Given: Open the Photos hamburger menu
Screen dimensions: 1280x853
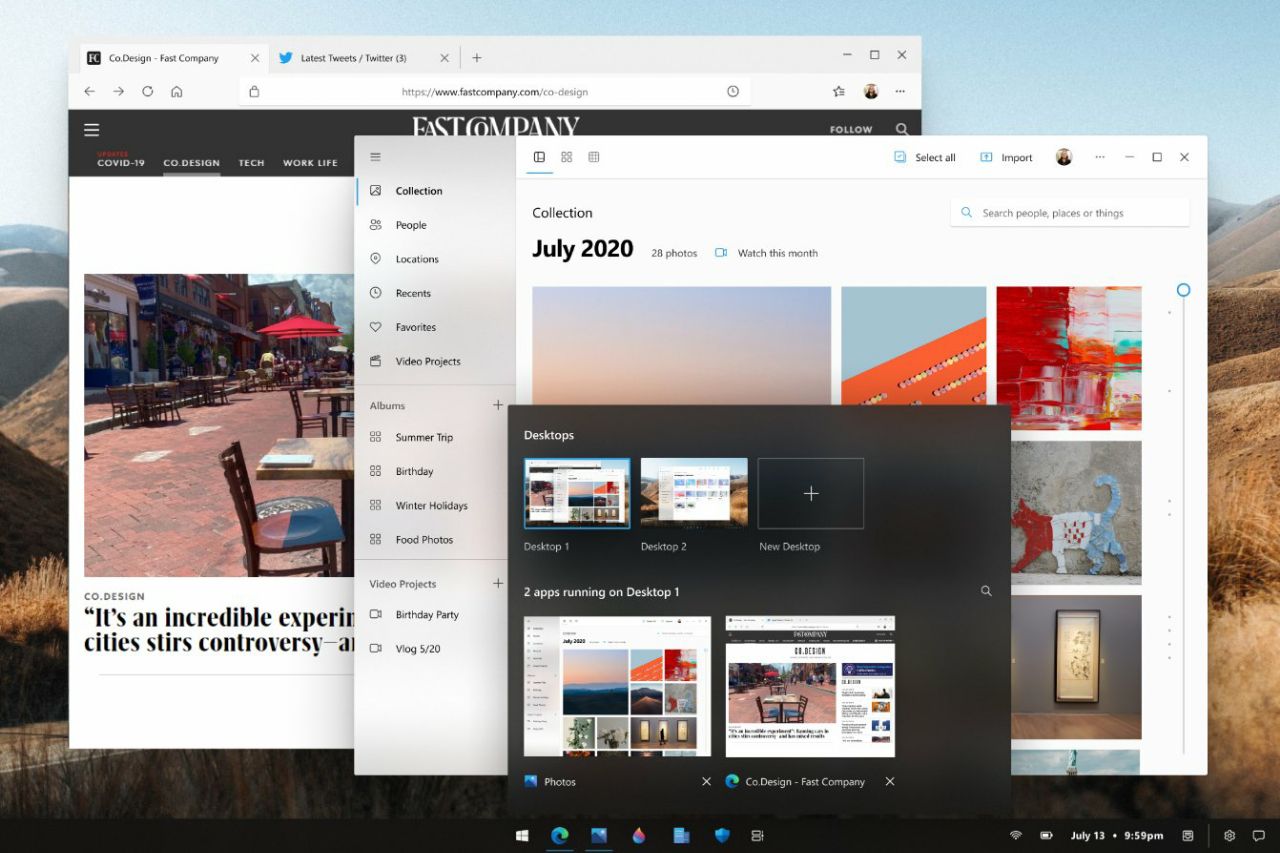Looking at the screenshot, I should point(375,157).
